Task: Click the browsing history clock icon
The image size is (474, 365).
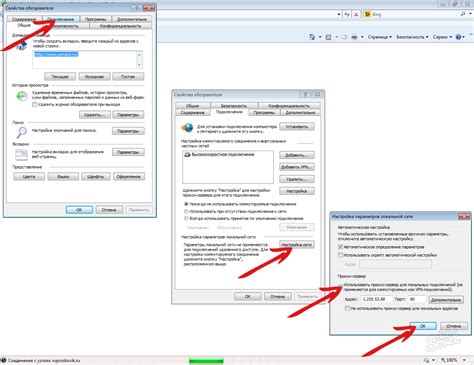Action: pyautogui.click(x=22, y=96)
